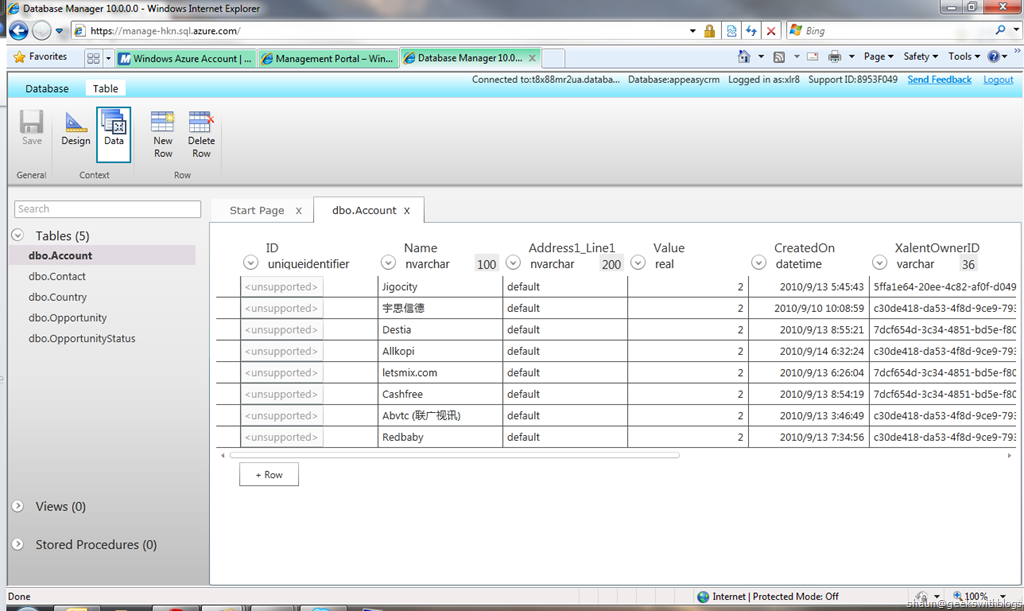Click the Search input field in sidebar
This screenshot has height=611, width=1024.
(108, 209)
